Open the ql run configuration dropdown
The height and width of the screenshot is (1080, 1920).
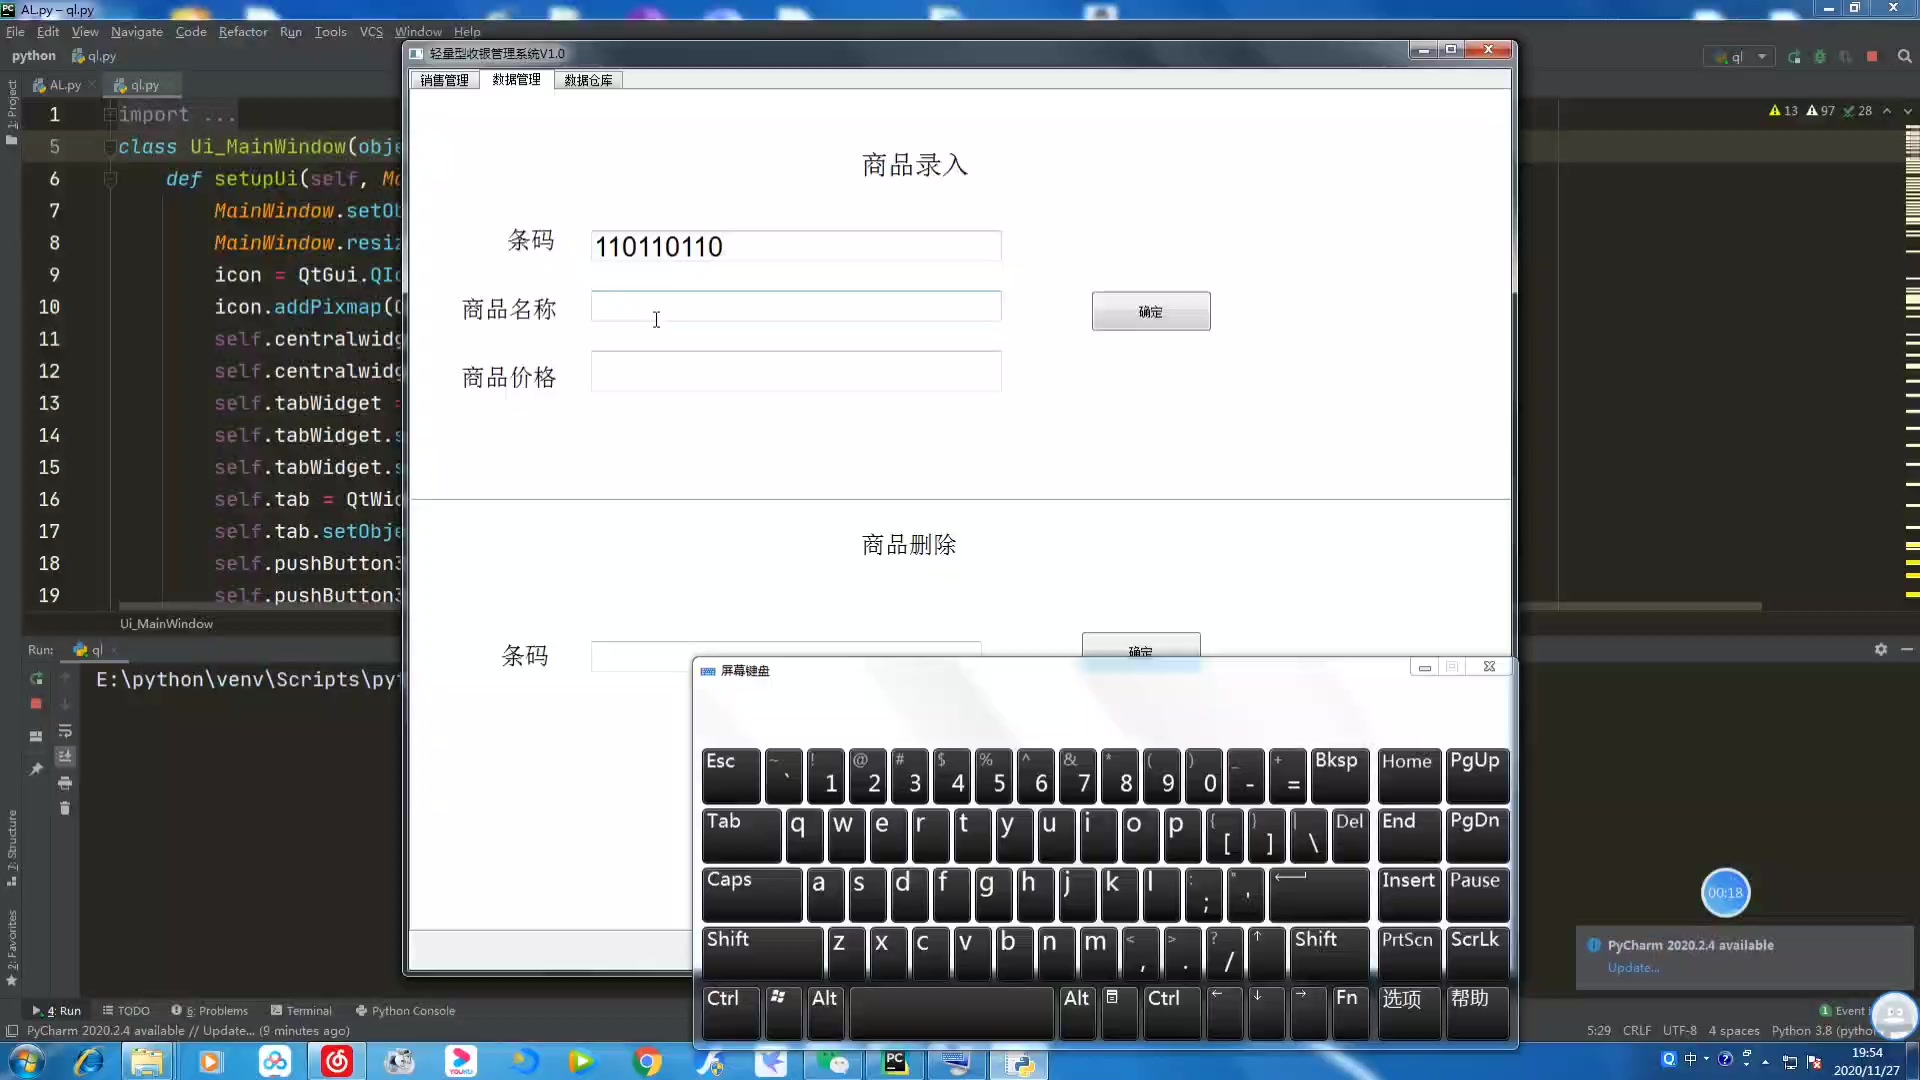(x=1739, y=57)
